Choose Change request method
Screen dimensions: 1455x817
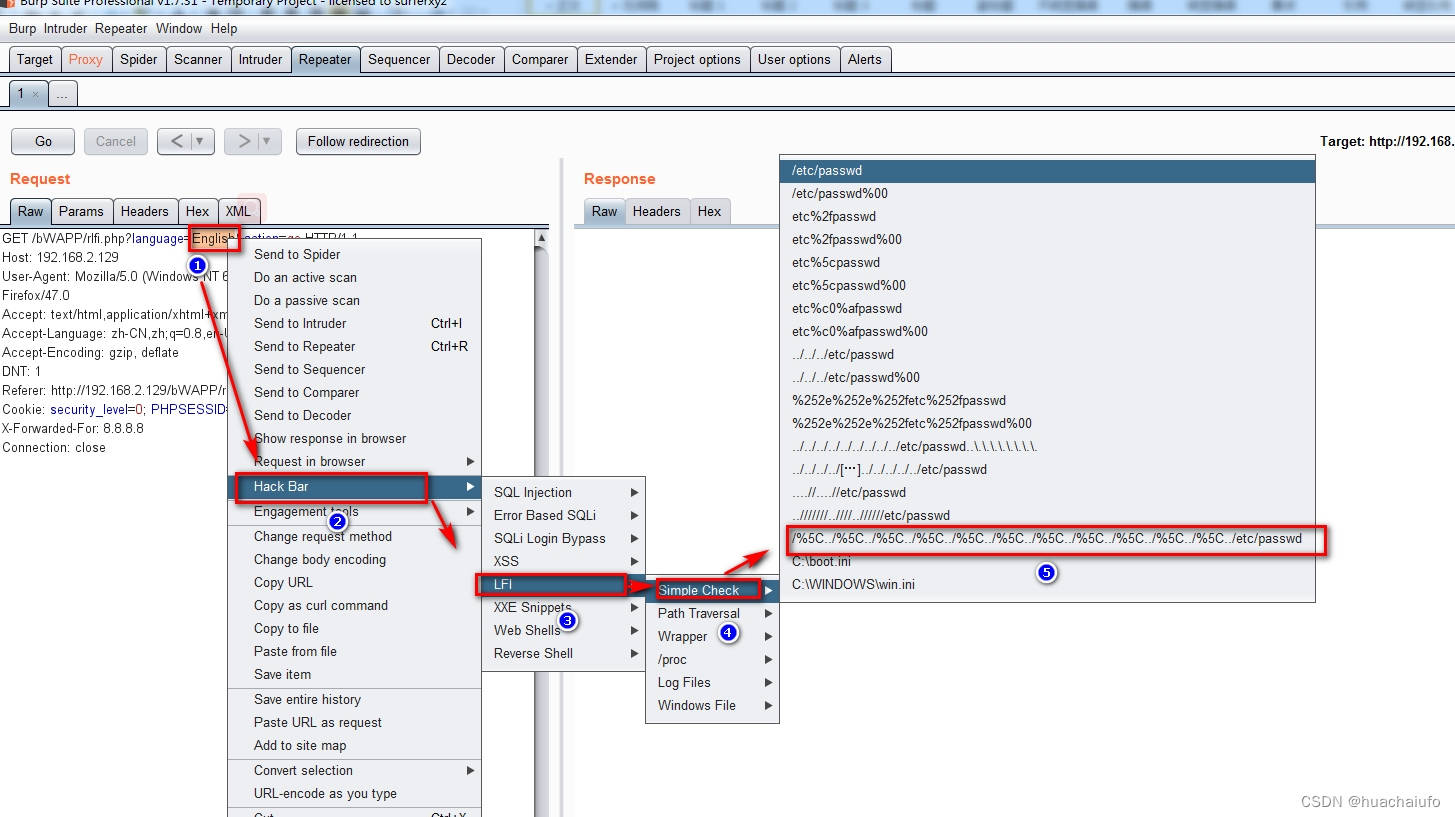click(x=355, y=536)
